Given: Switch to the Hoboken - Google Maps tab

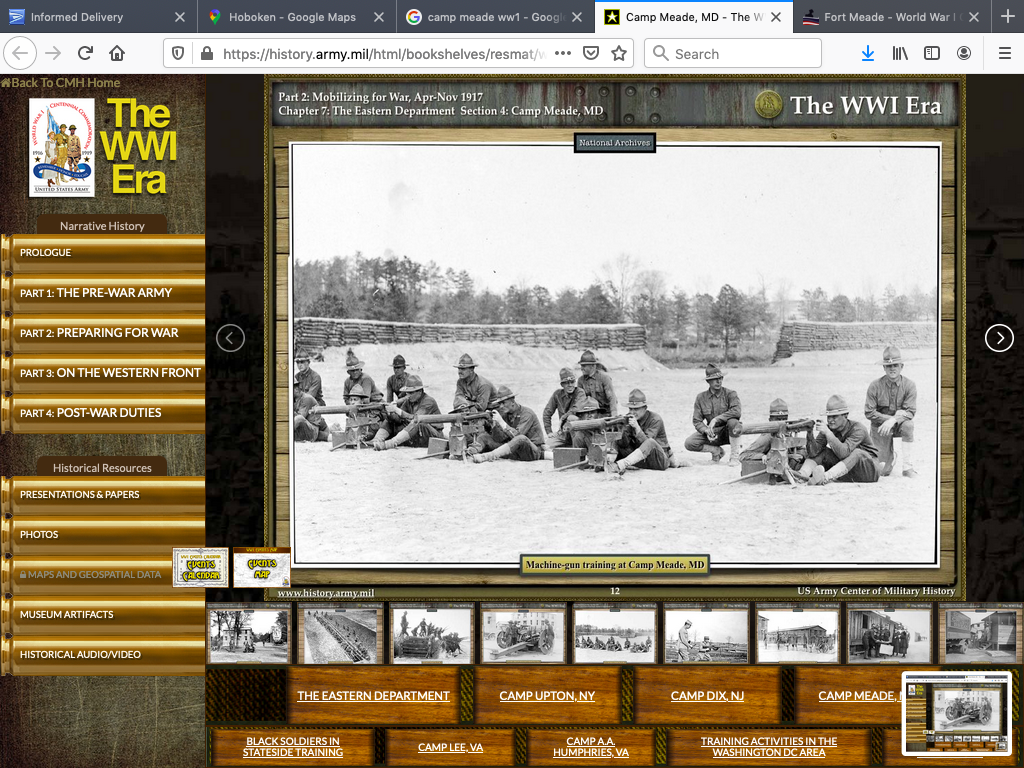Looking at the screenshot, I should 290,17.
